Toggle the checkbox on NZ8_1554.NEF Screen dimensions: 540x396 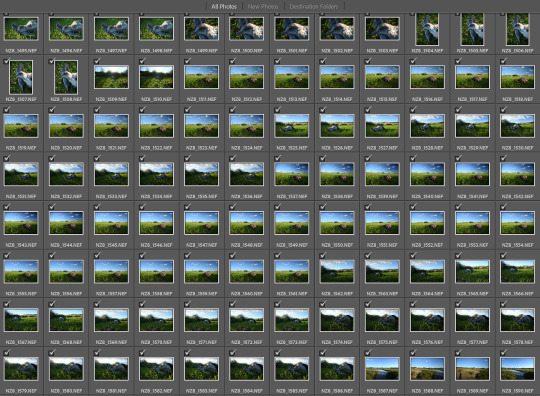point(503,207)
